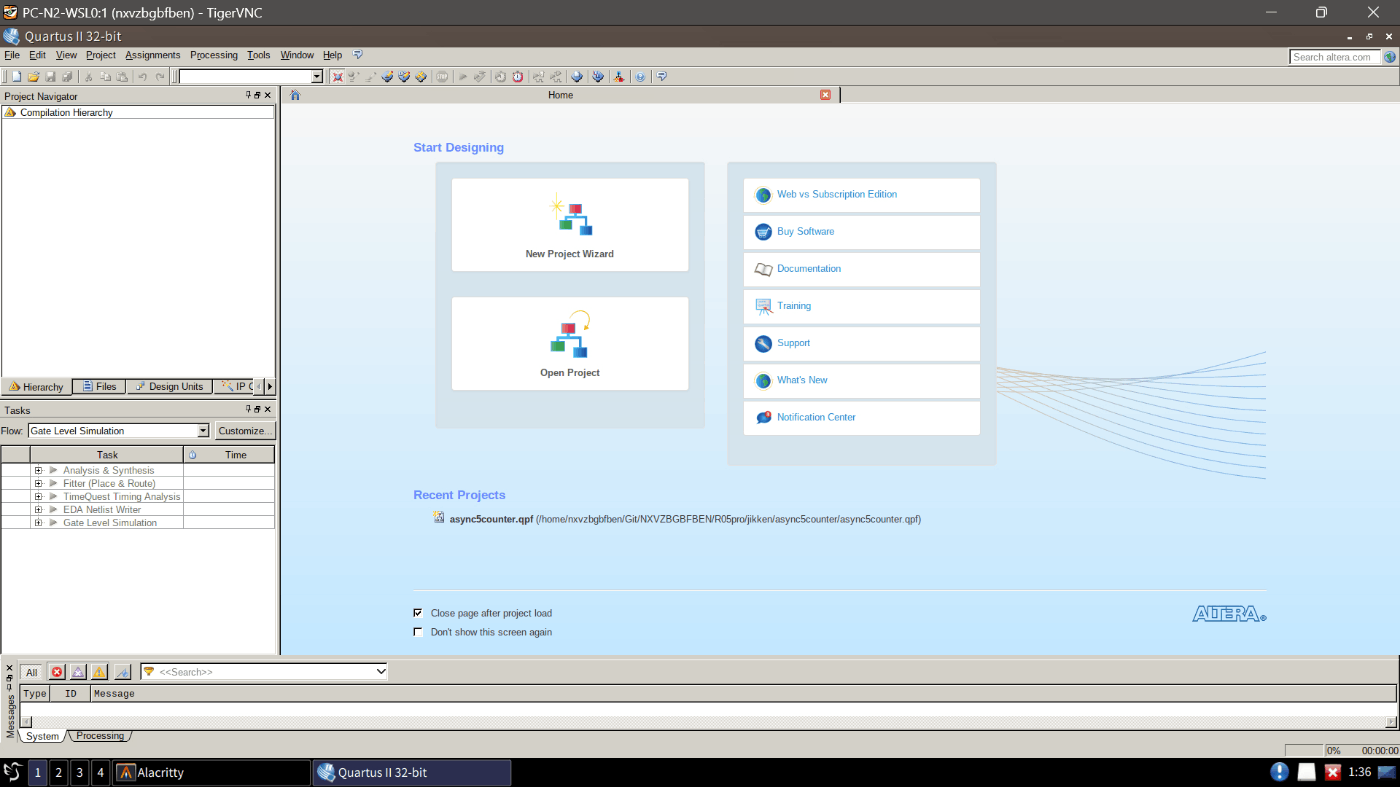
Task: Click the New file toolbar icon
Action: click(x=16, y=76)
